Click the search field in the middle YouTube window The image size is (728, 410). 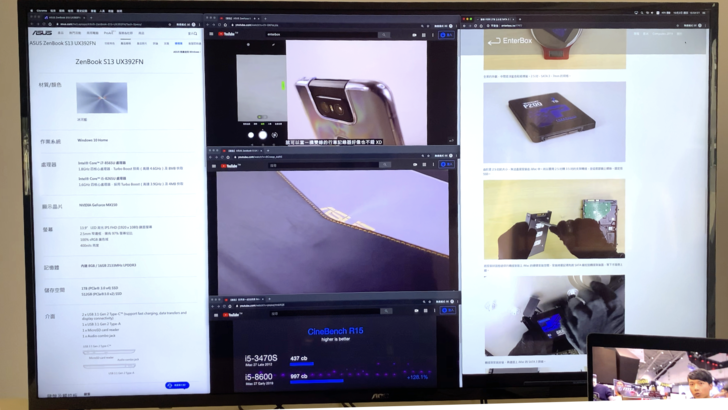click(323, 165)
